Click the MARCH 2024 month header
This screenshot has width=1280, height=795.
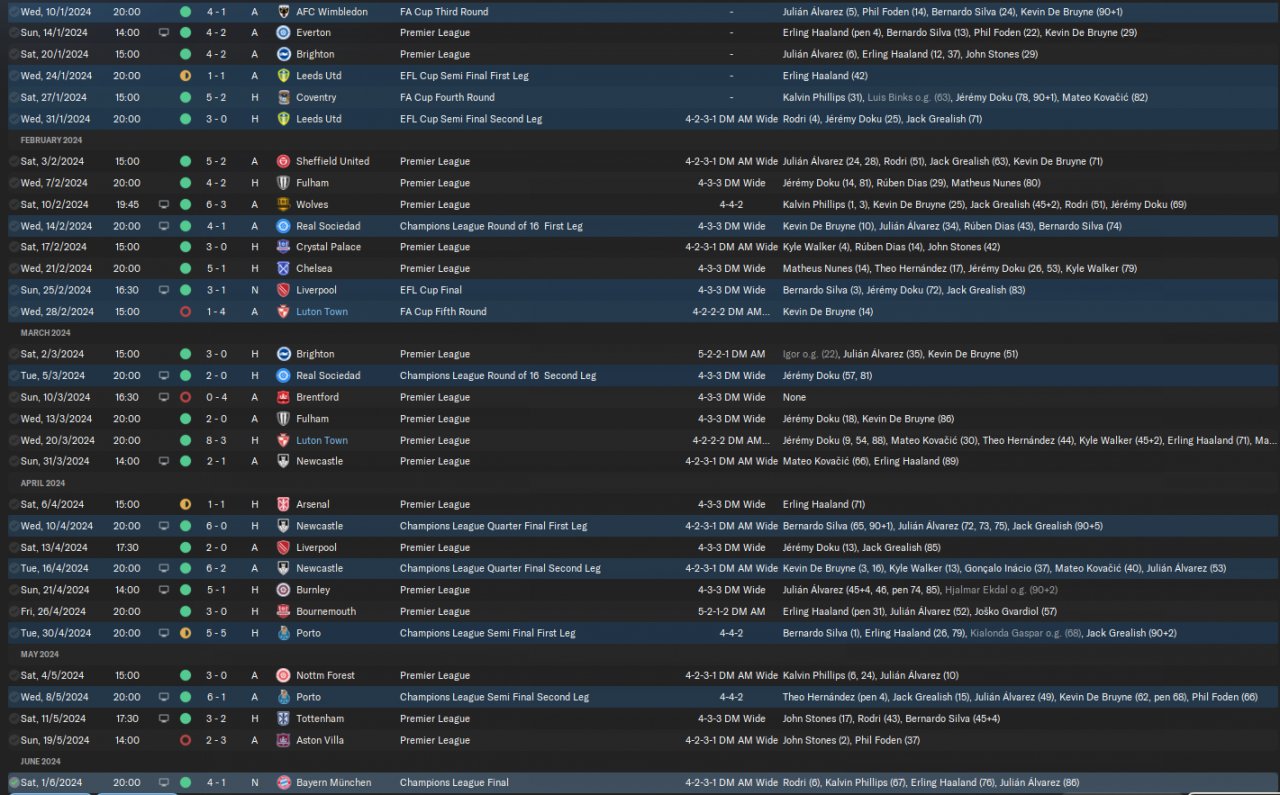click(x=46, y=334)
